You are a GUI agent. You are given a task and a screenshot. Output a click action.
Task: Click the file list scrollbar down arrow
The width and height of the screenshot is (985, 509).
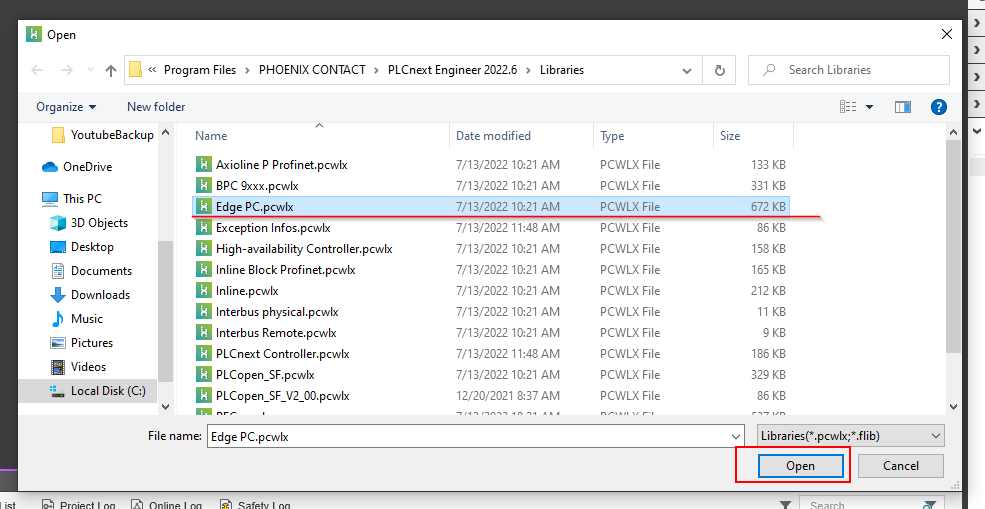click(x=953, y=407)
